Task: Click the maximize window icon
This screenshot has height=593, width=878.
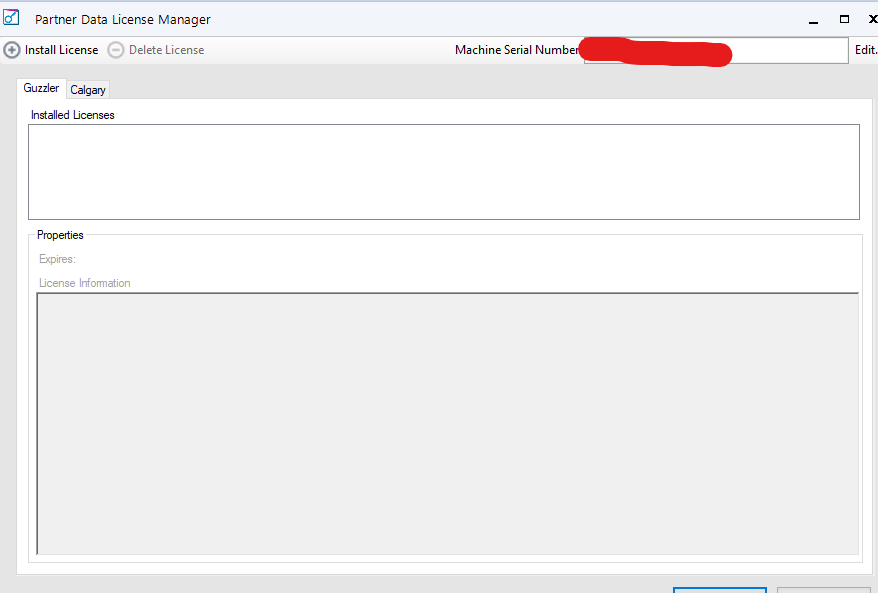Action: (x=843, y=18)
